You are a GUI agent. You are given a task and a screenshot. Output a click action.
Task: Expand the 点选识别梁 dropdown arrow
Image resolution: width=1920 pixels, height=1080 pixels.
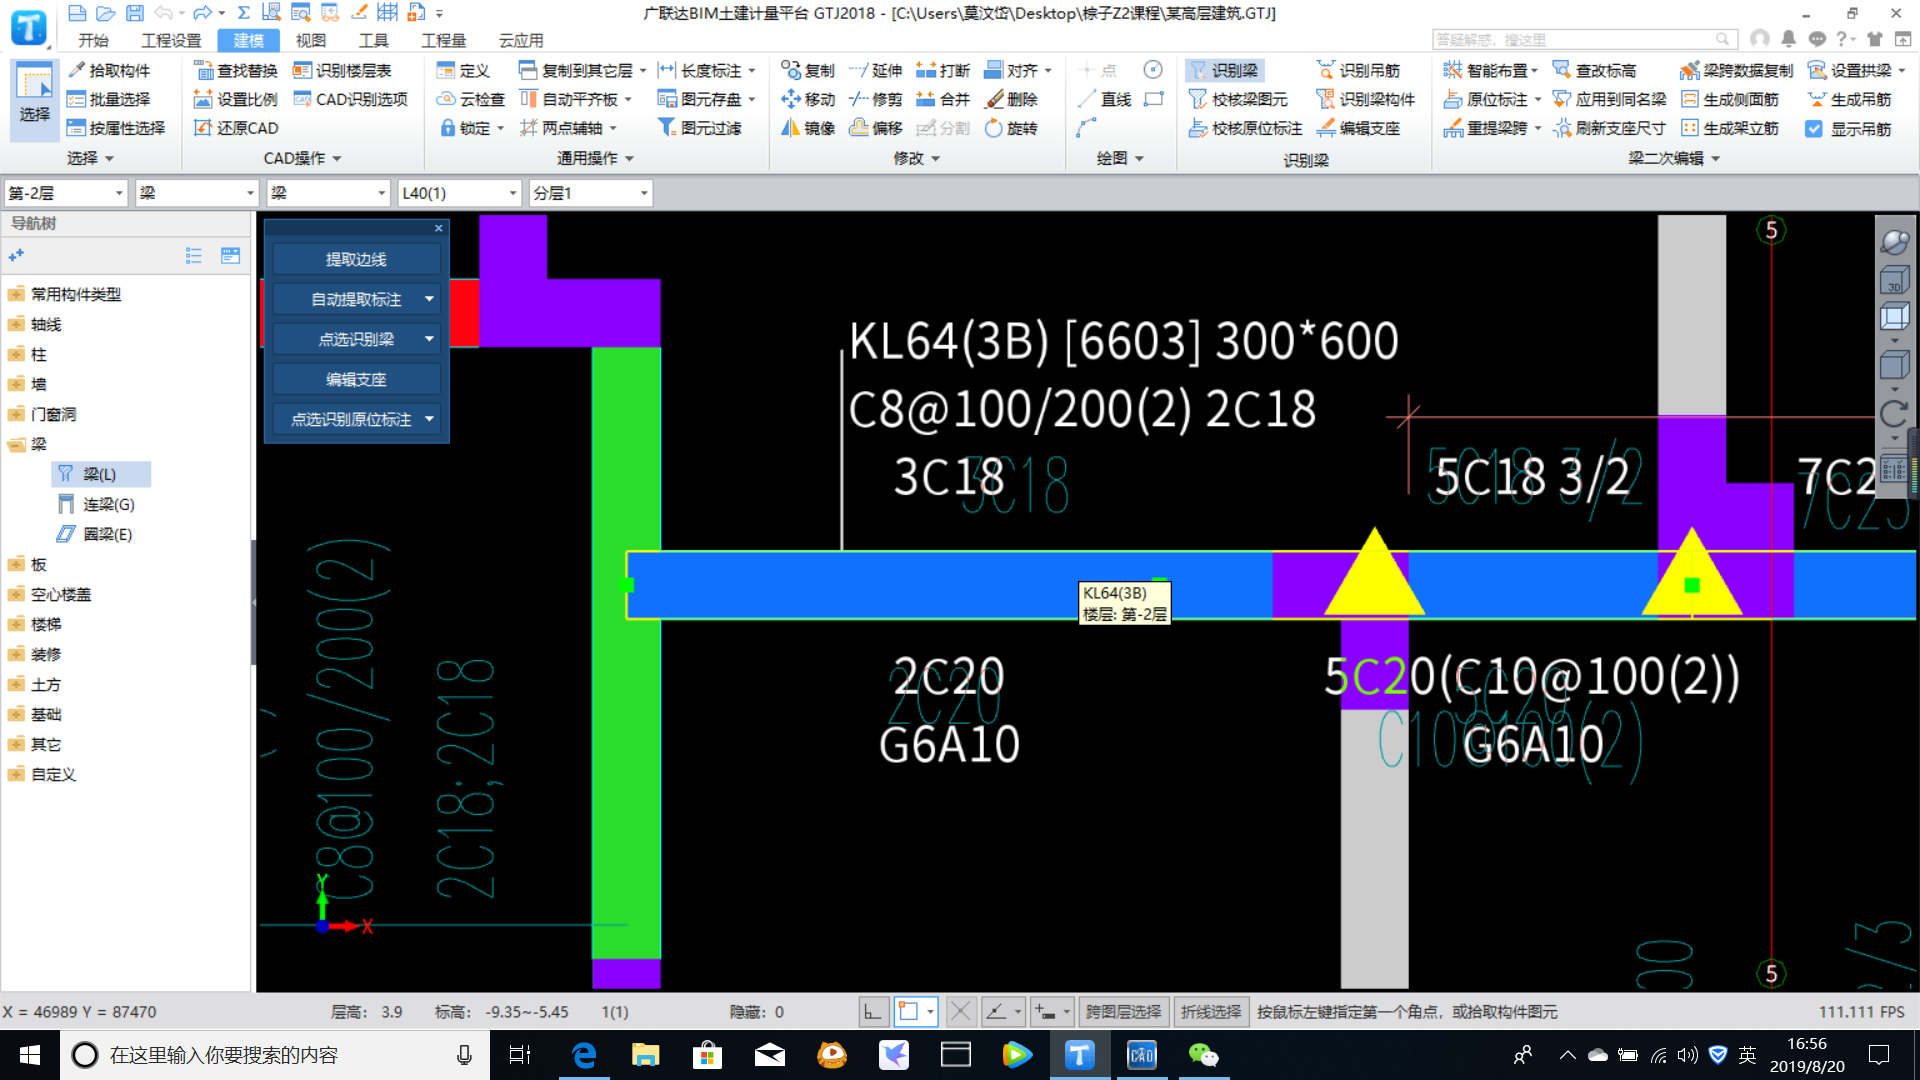(x=429, y=339)
